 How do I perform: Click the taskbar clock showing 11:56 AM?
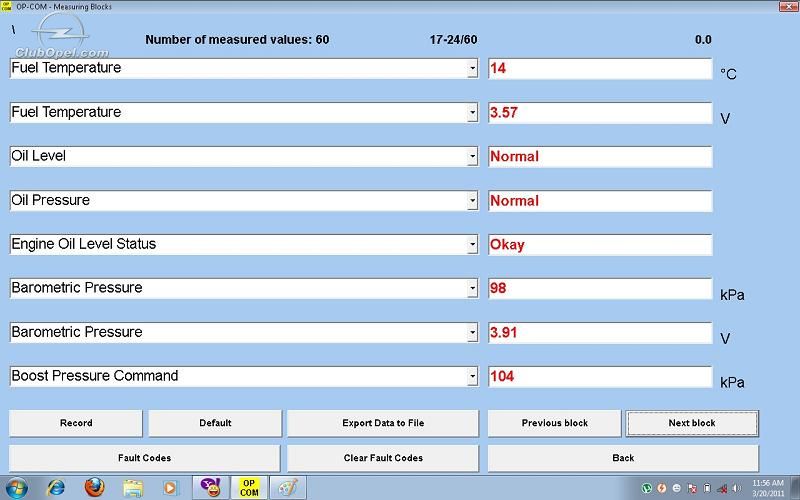768,488
